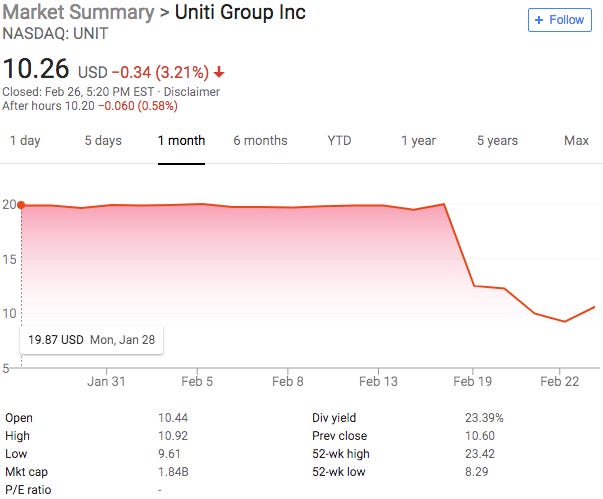
Task: Switch to YTD view
Action: (x=339, y=141)
